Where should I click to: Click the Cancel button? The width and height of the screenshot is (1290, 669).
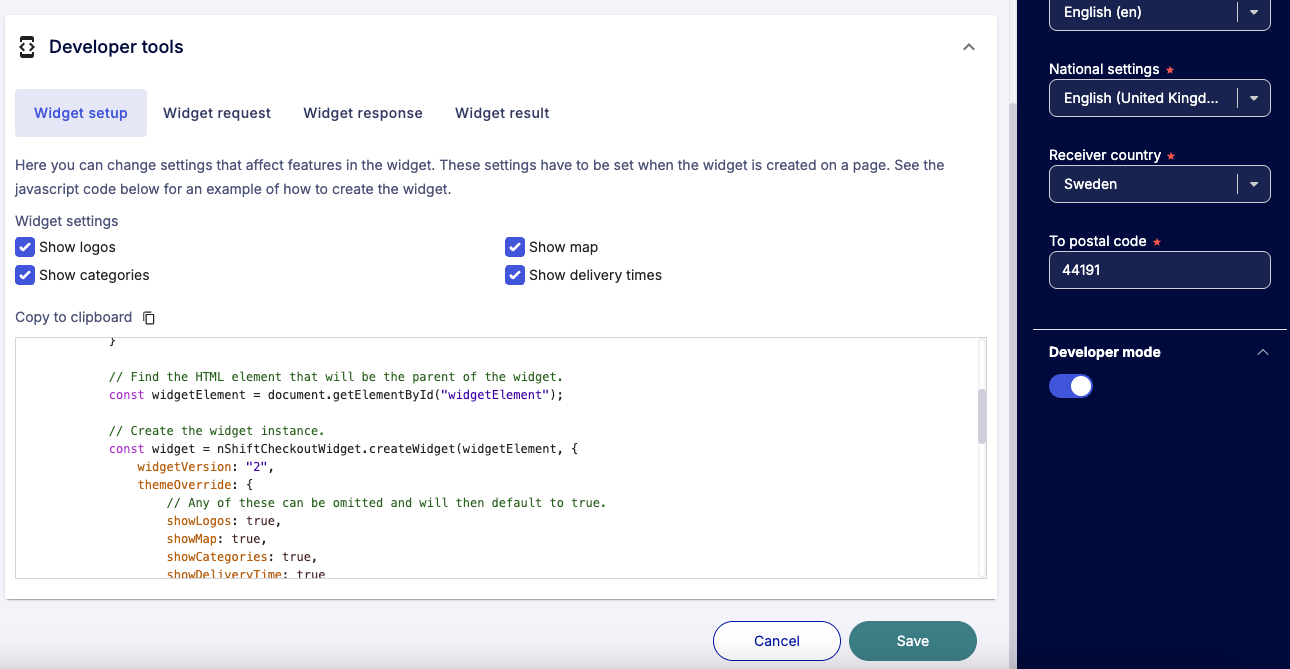coord(777,641)
